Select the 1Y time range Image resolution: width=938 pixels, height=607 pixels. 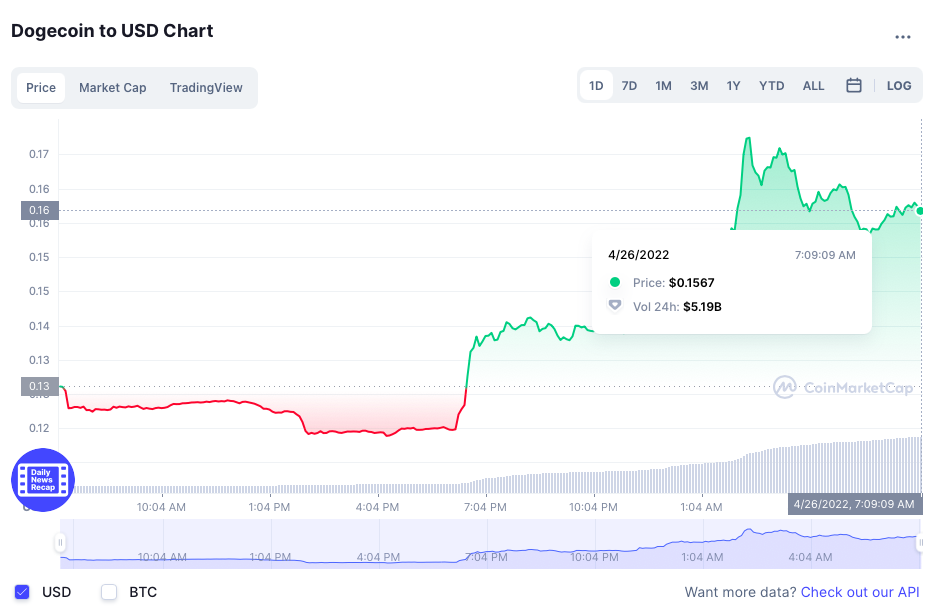(733, 86)
